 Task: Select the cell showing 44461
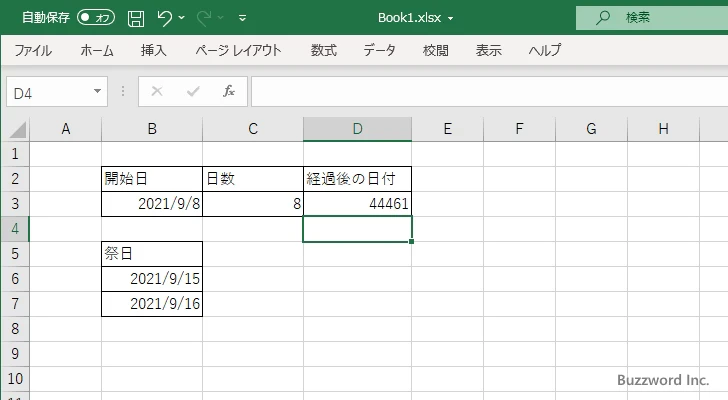pos(358,204)
